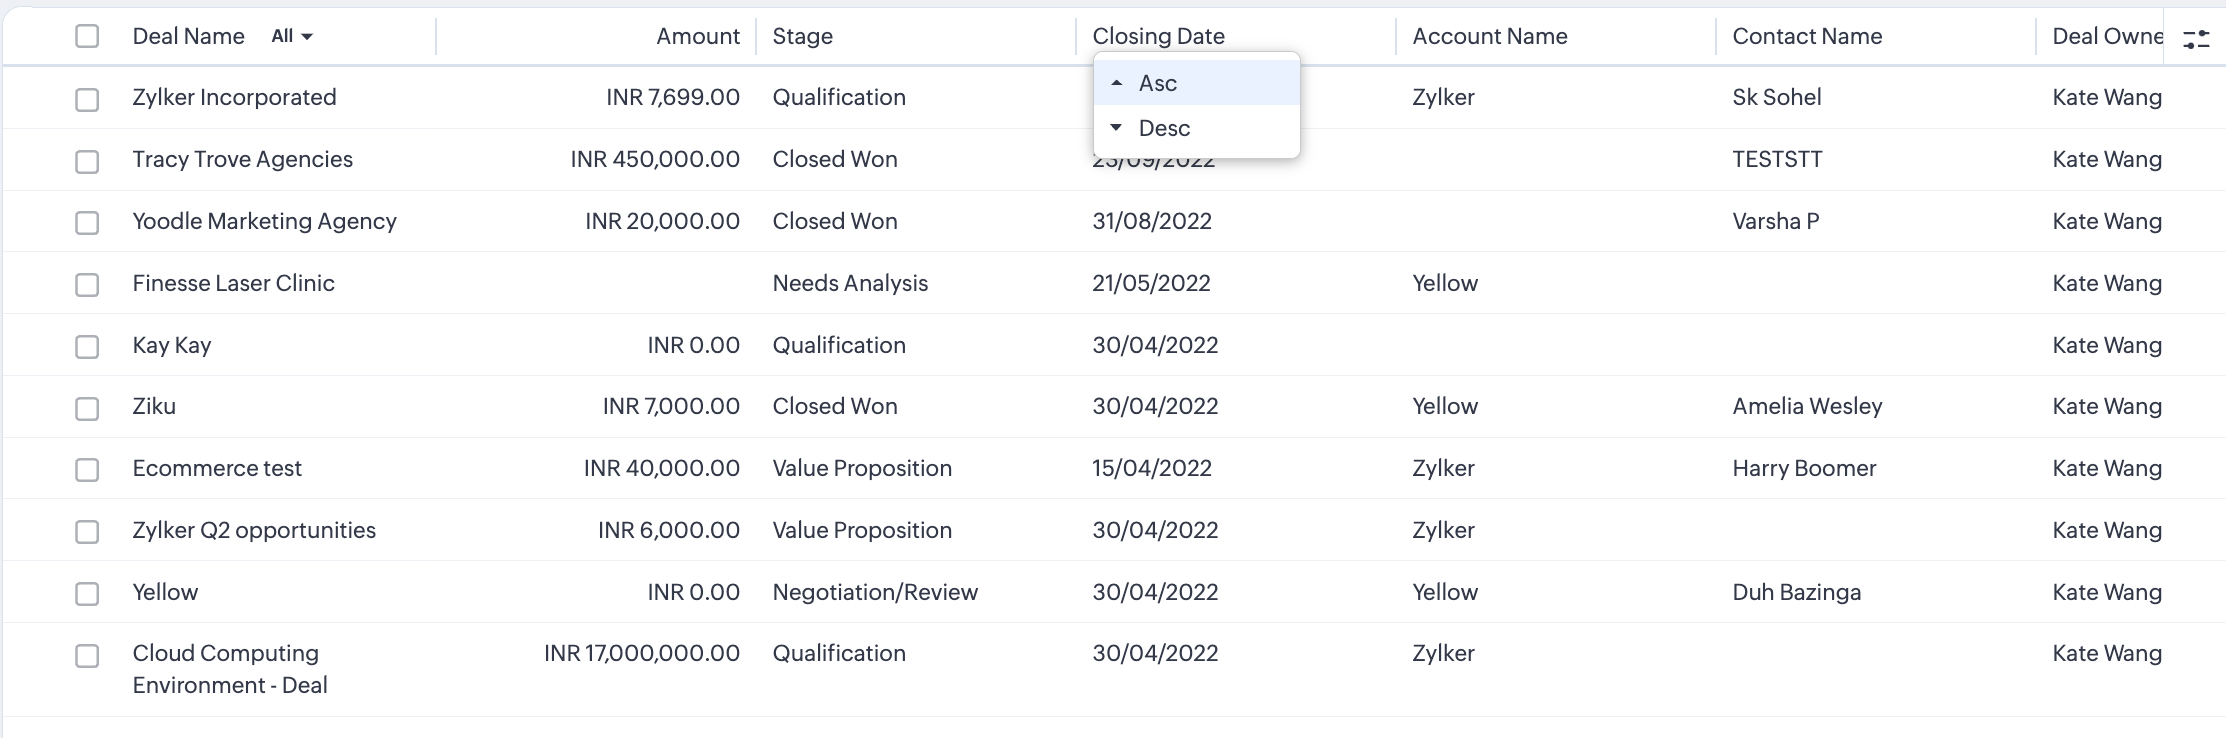Open the column settings icon
This screenshot has width=2226, height=738.
[x=2196, y=39]
